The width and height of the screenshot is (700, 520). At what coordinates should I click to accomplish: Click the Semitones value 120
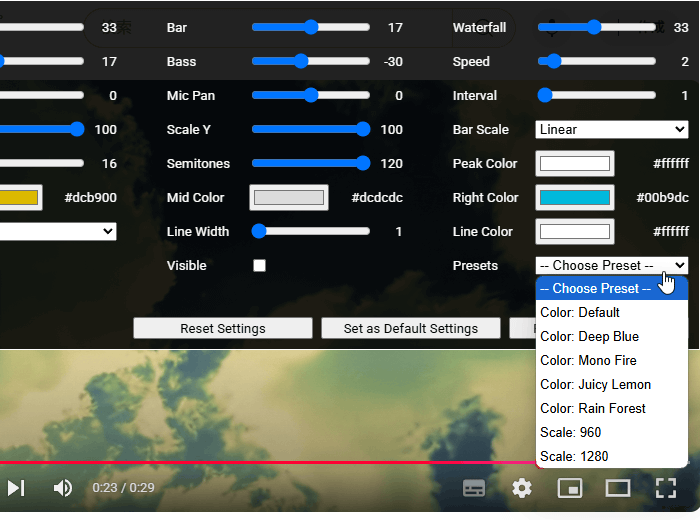point(392,163)
